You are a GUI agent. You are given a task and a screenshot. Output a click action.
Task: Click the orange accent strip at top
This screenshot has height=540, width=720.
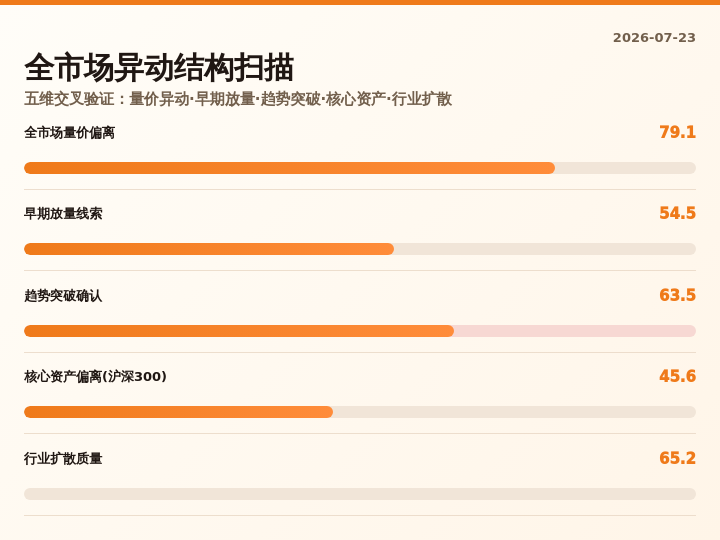click(x=360, y=2)
